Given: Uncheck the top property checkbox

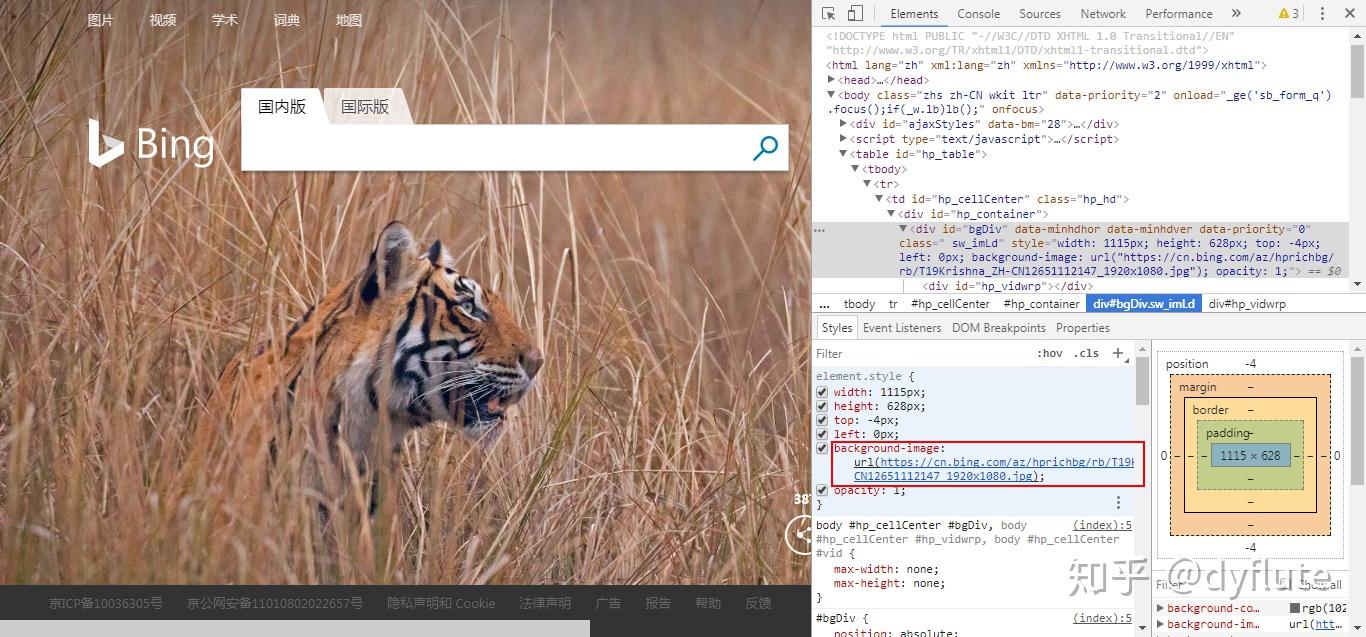Looking at the screenshot, I should [x=822, y=421].
